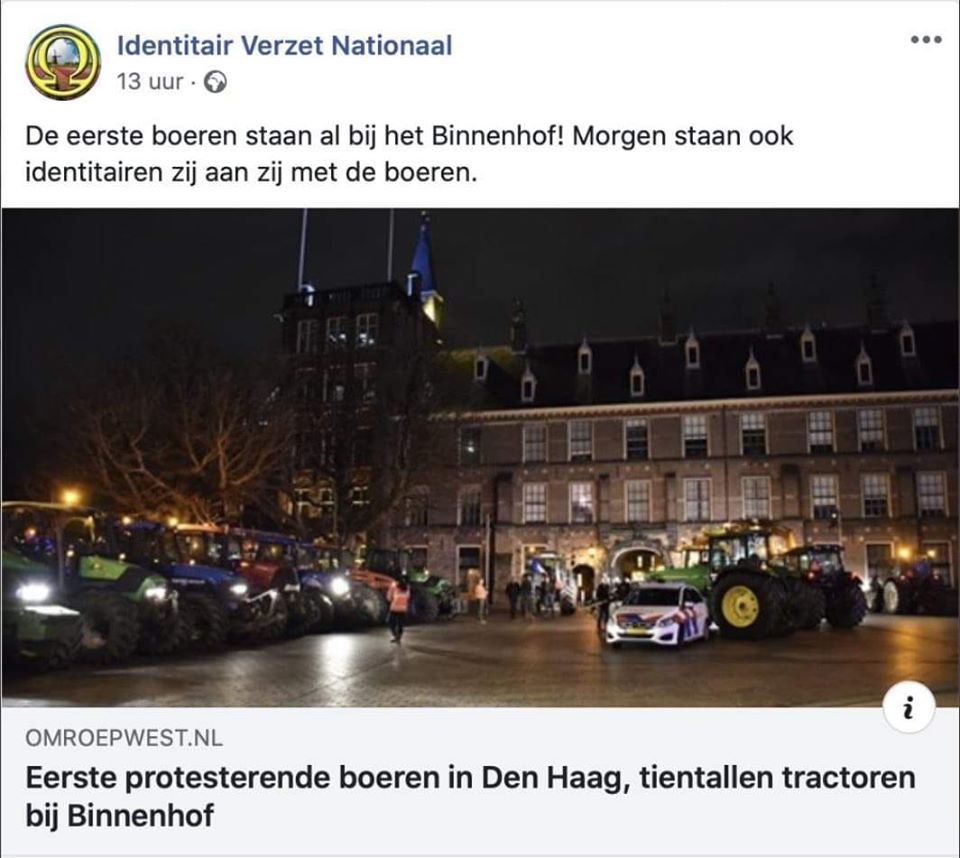
Task: Open the Identitair Verzet Nationaal page name
Action: click(285, 46)
